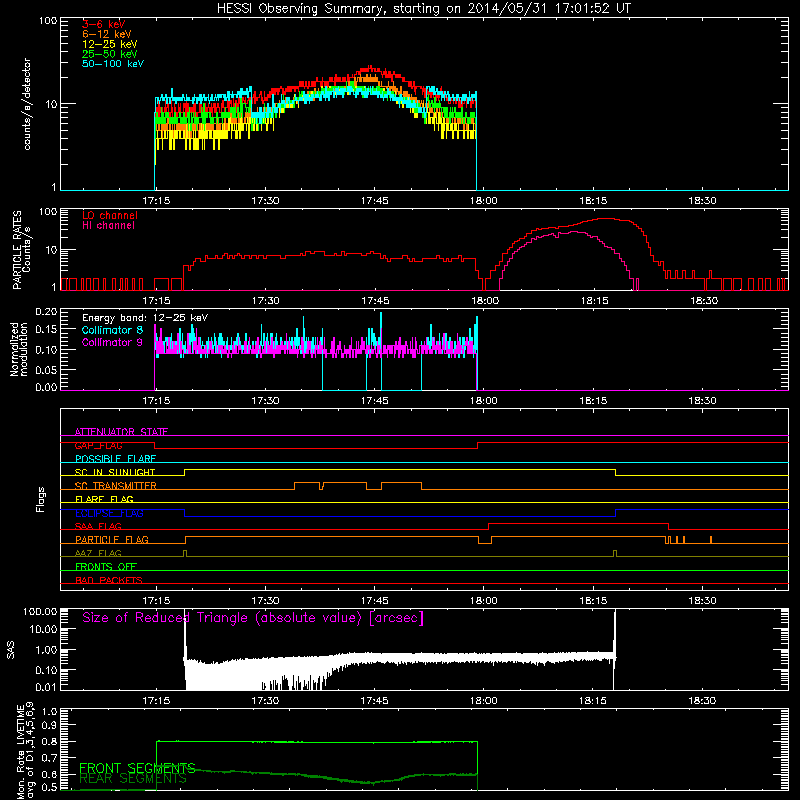Viewport: 800px width, 800px height.
Task: Click the 0.20 tick on modulation axis
Action: 46,312
